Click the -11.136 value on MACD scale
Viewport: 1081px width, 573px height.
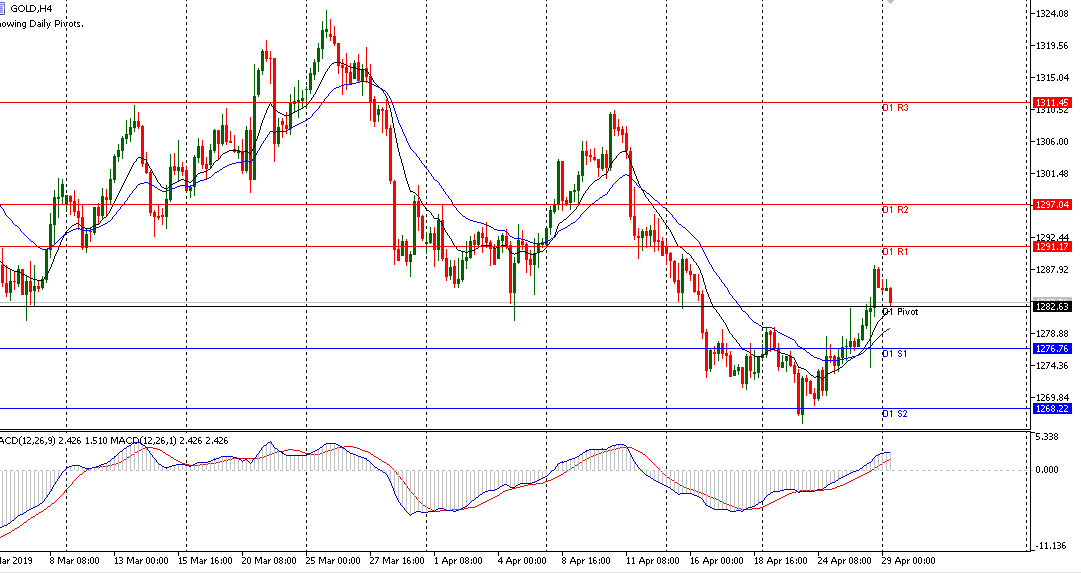click(x=1054, y=546)
